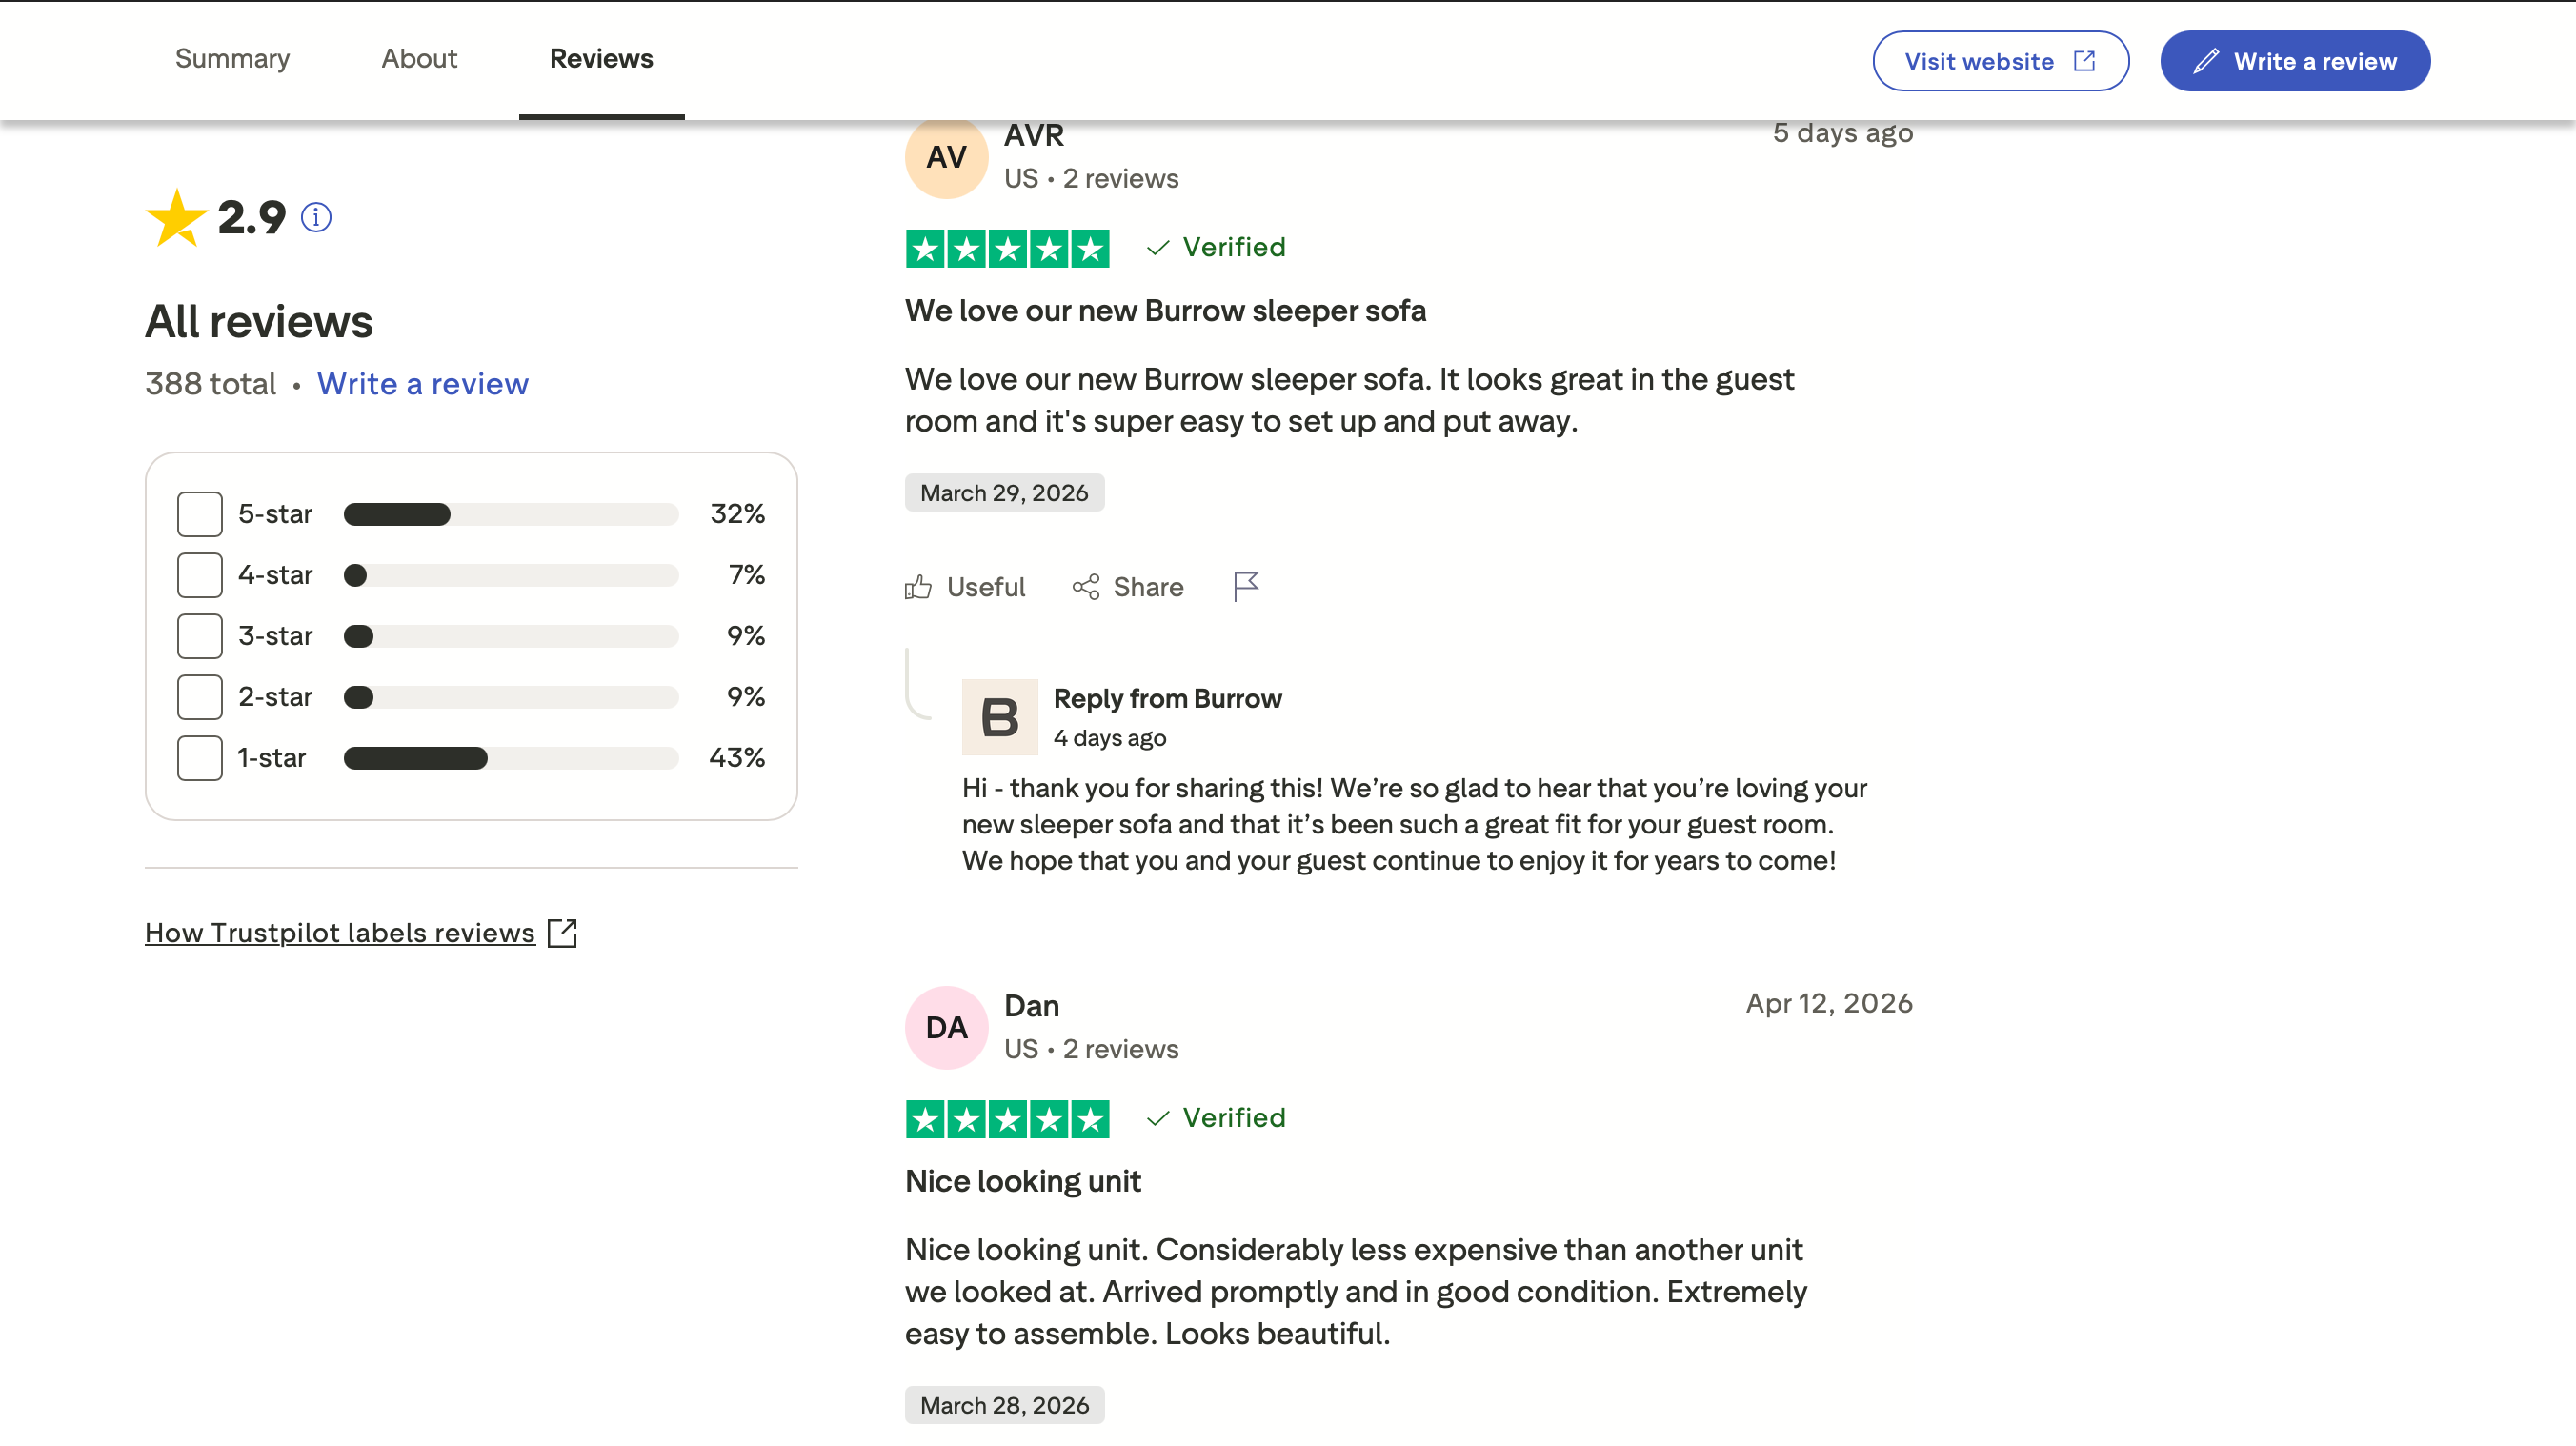
Task: Select the 2-star filter checkbox
Action: (x=199, y=697)
